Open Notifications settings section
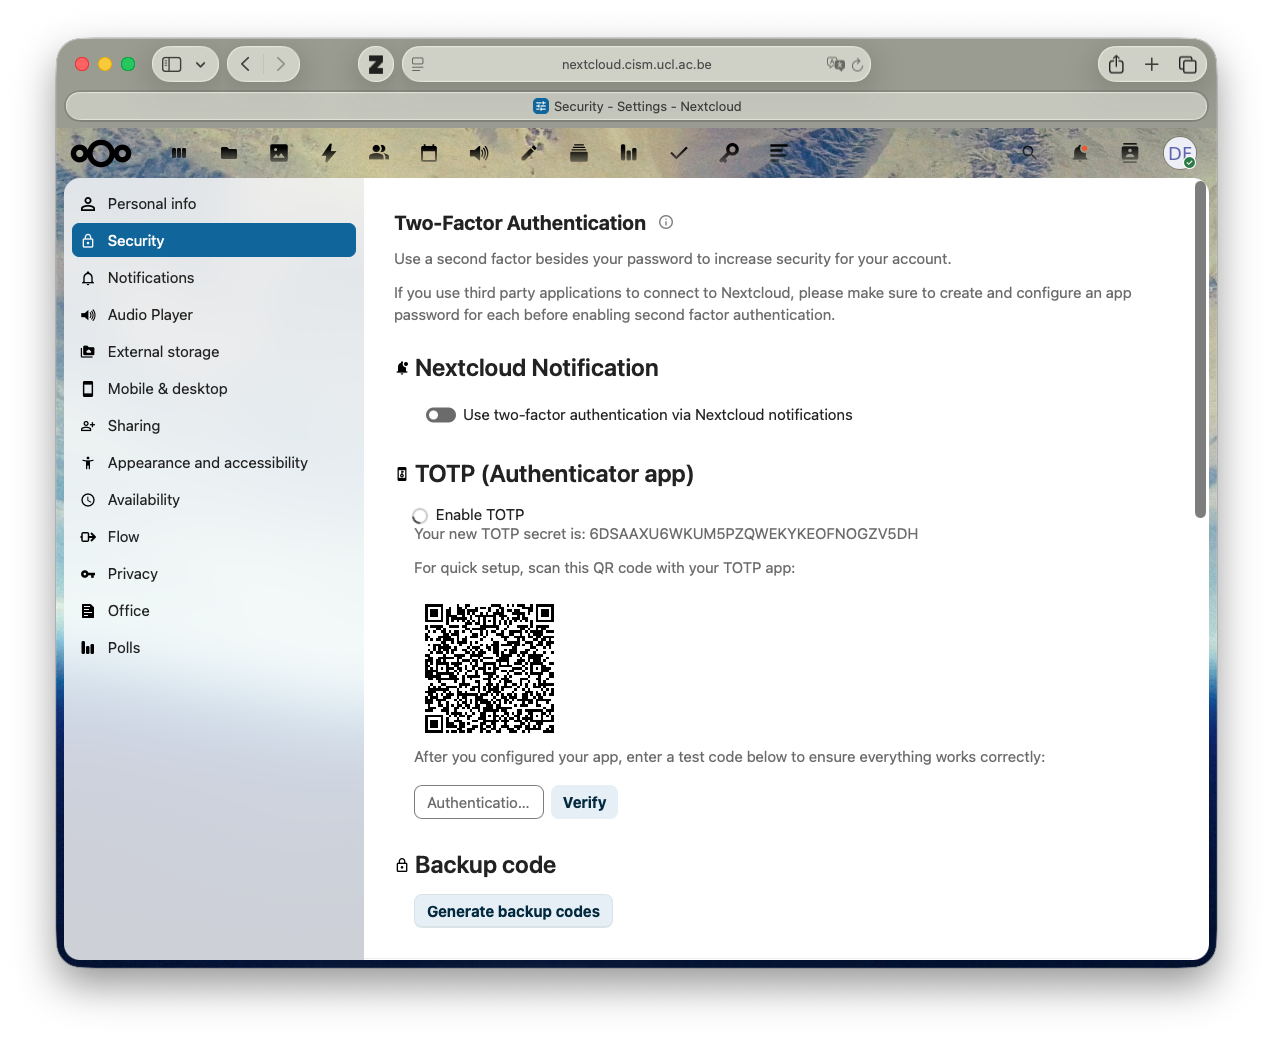The image size is (1273, 1042). (214, 278)
